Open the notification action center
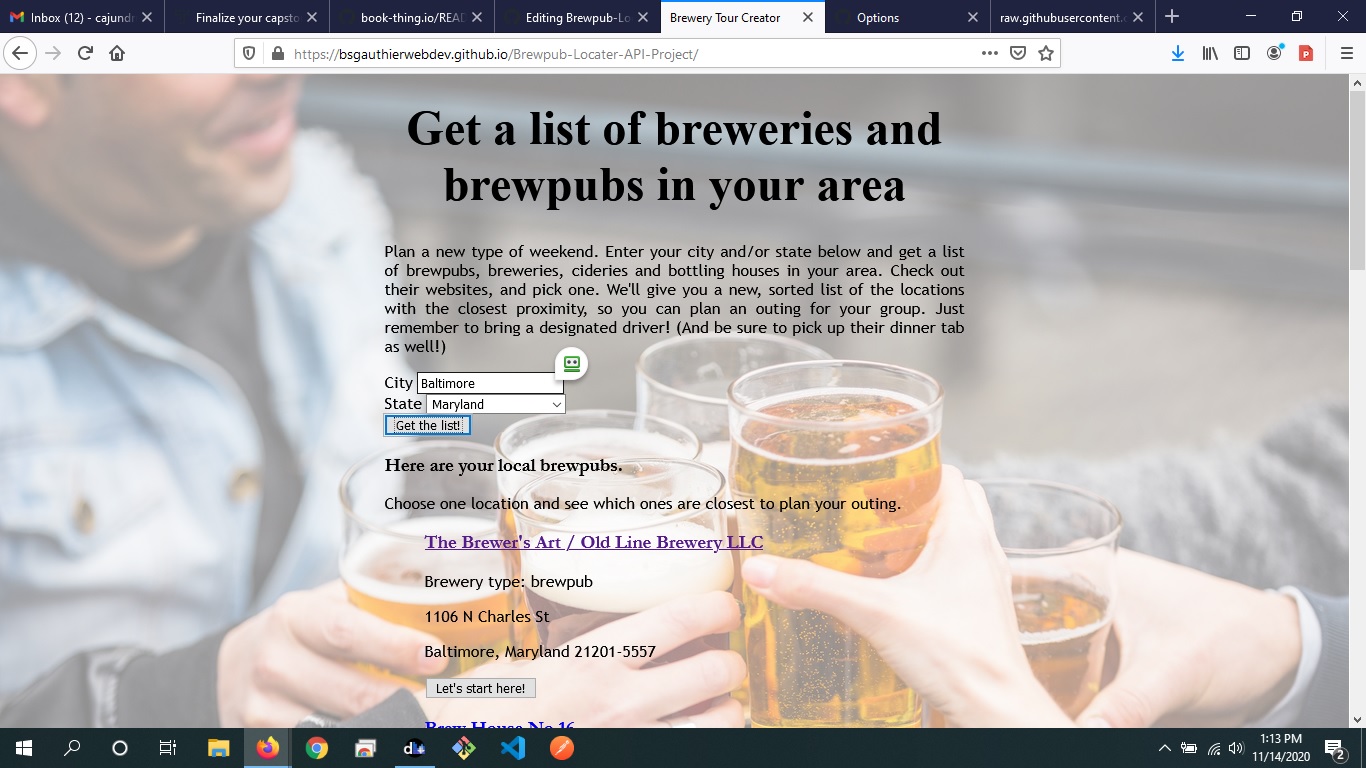This screenshot has height=768, width=1366. [x=1334, y=748]
